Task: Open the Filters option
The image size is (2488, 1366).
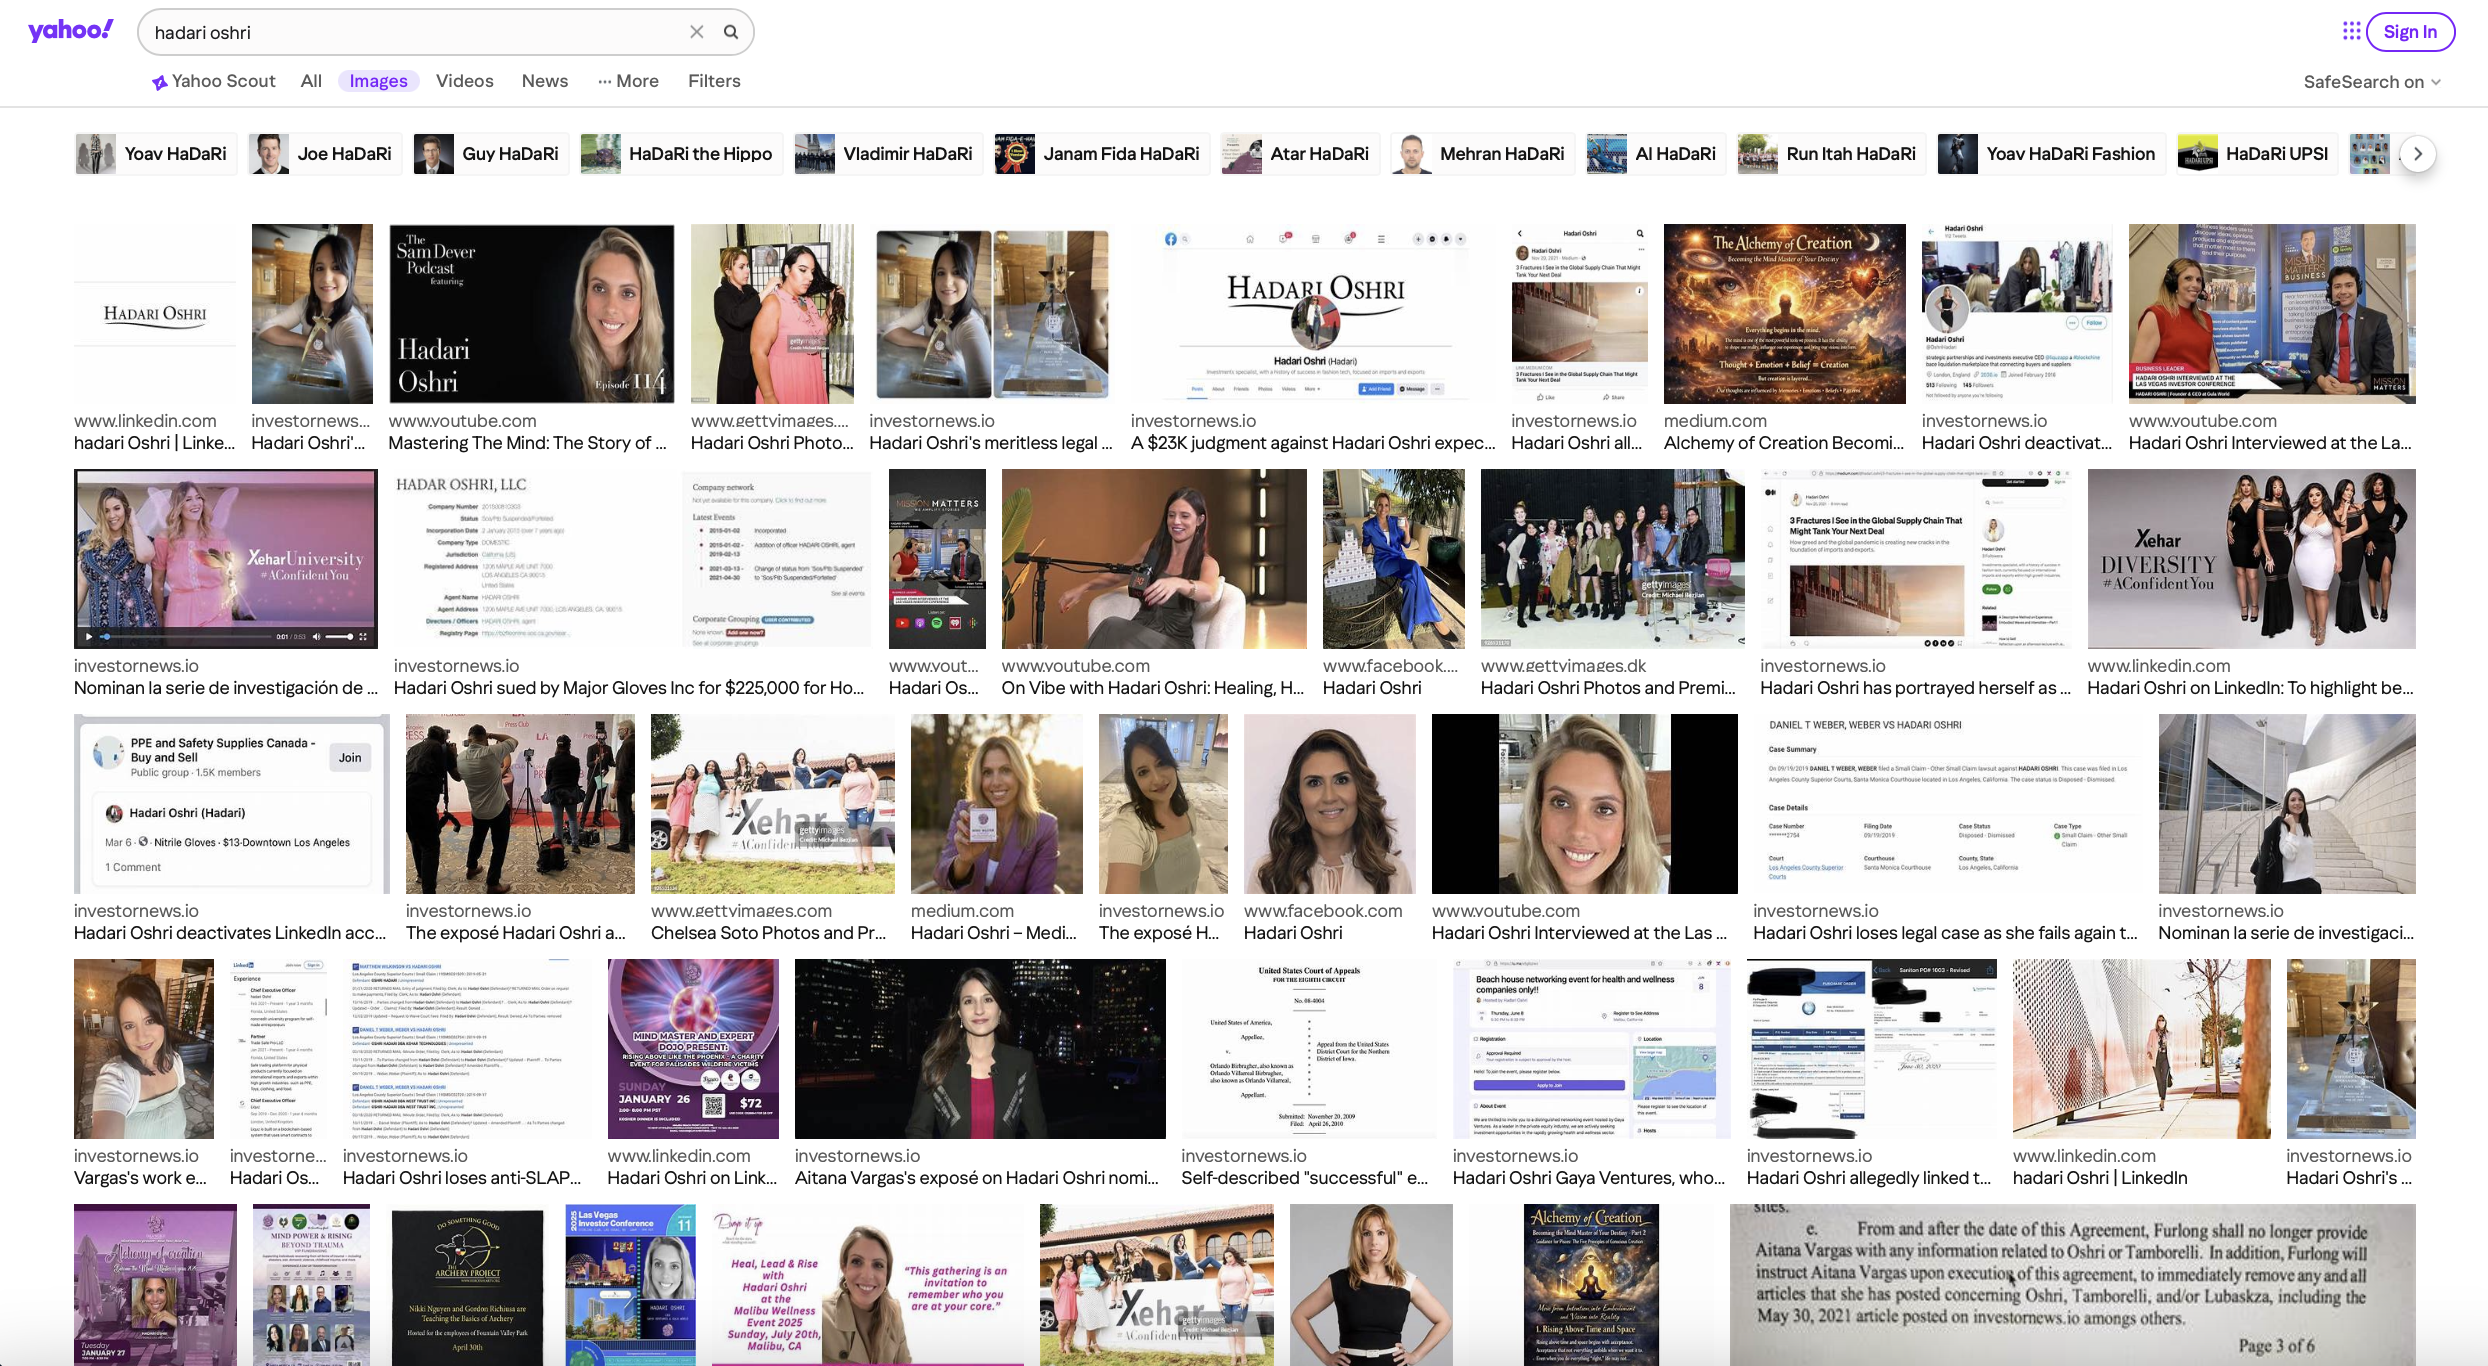Action: [x=714, y=81]
